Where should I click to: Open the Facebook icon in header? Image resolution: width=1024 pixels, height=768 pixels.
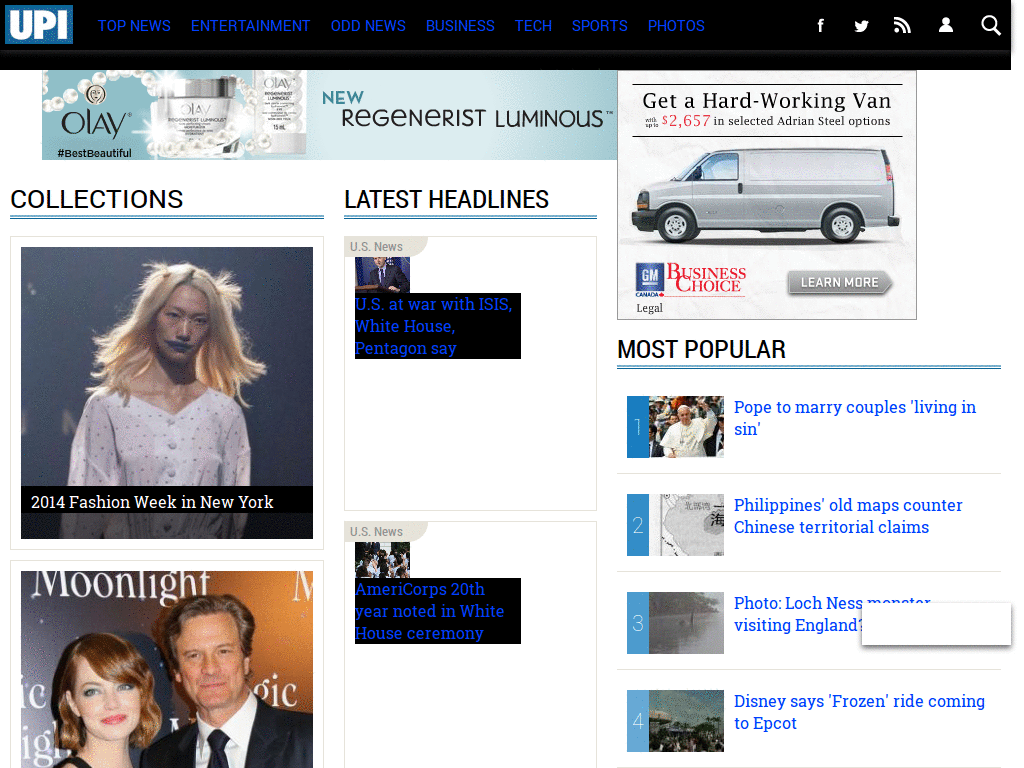pyautogui.click(x=820, y=26)
